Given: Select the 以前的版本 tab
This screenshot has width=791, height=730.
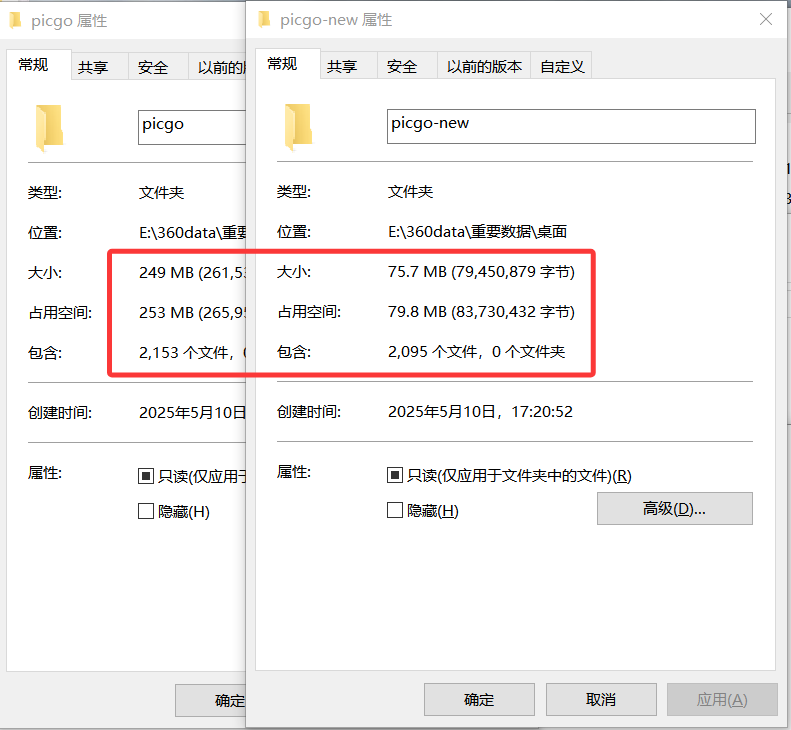Looking at the screenshot, I should click(x=484, y=67).
